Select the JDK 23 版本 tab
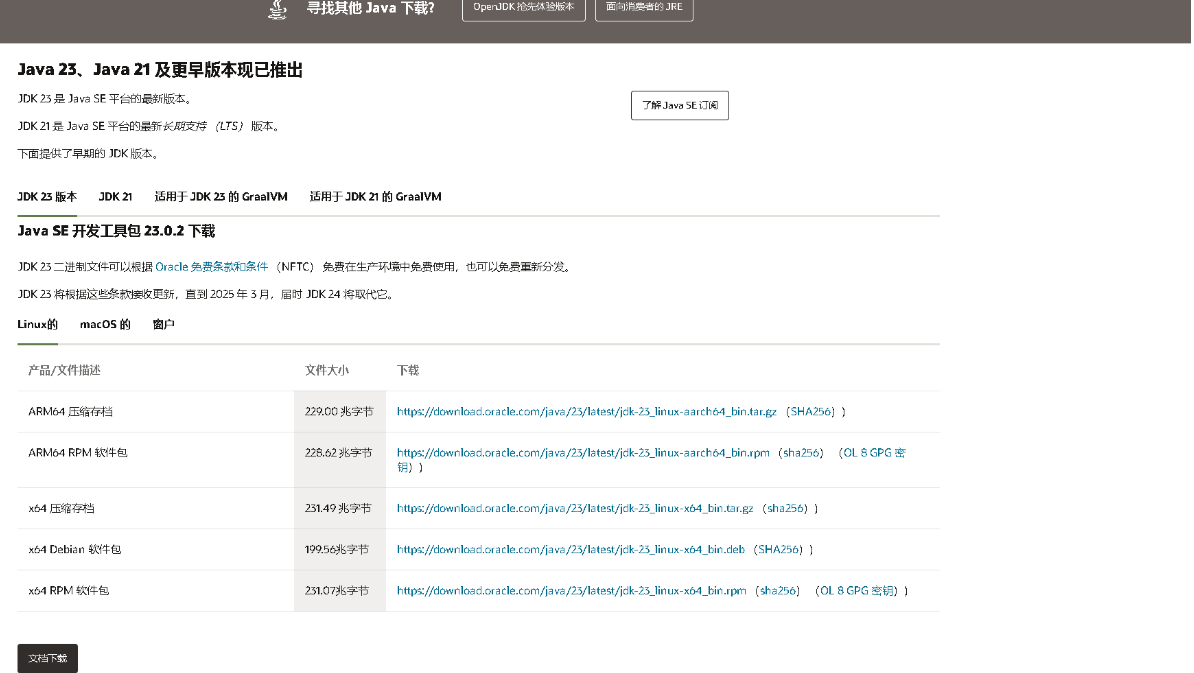Screen dimensions: 1194x673 47,197
